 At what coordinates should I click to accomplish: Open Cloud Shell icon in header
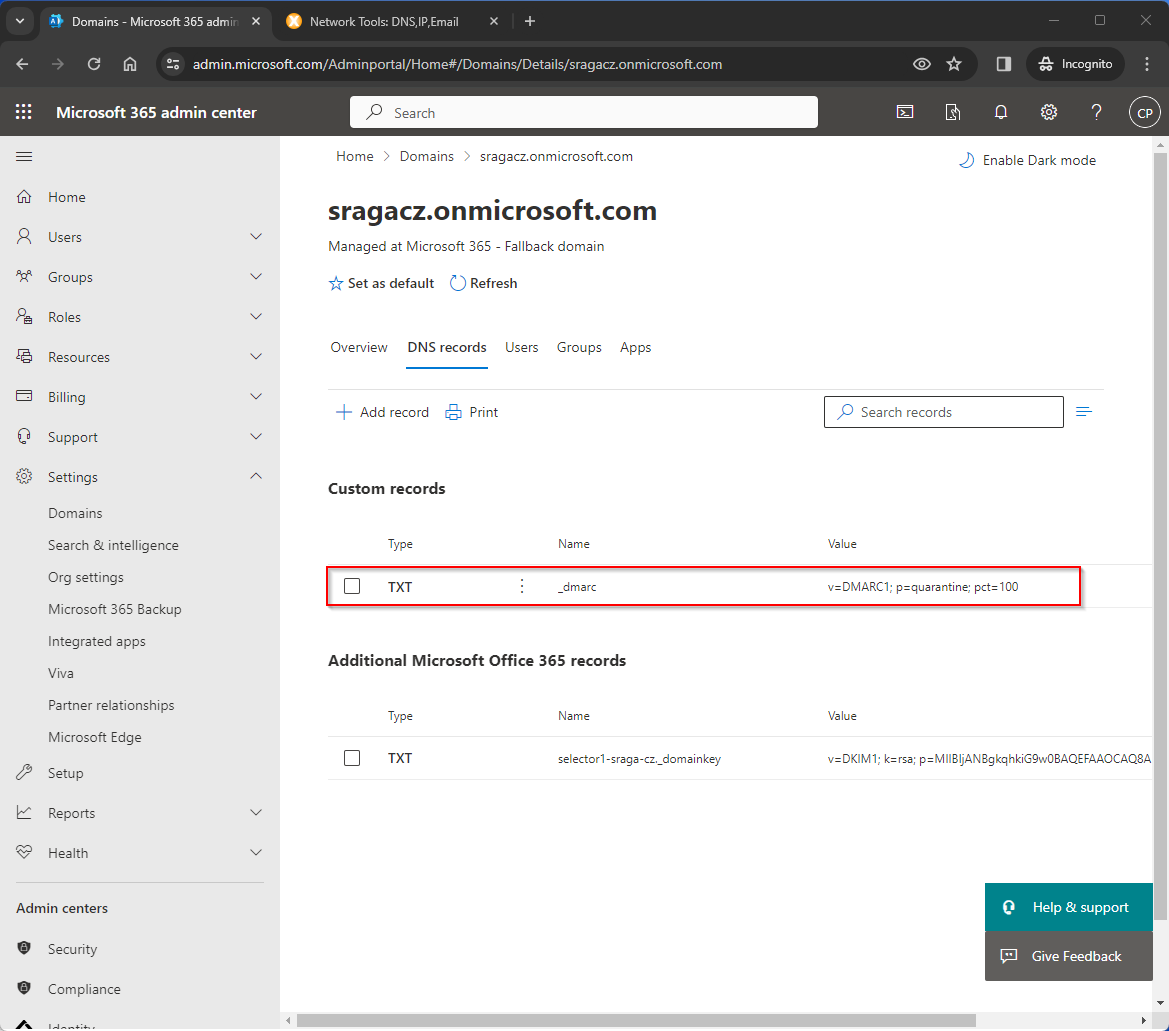904,112
